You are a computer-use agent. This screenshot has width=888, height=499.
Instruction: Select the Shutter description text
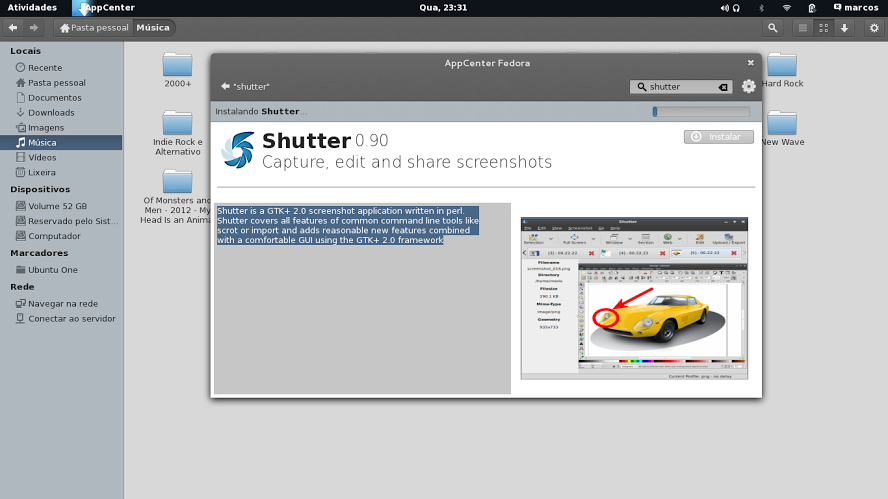348,225
